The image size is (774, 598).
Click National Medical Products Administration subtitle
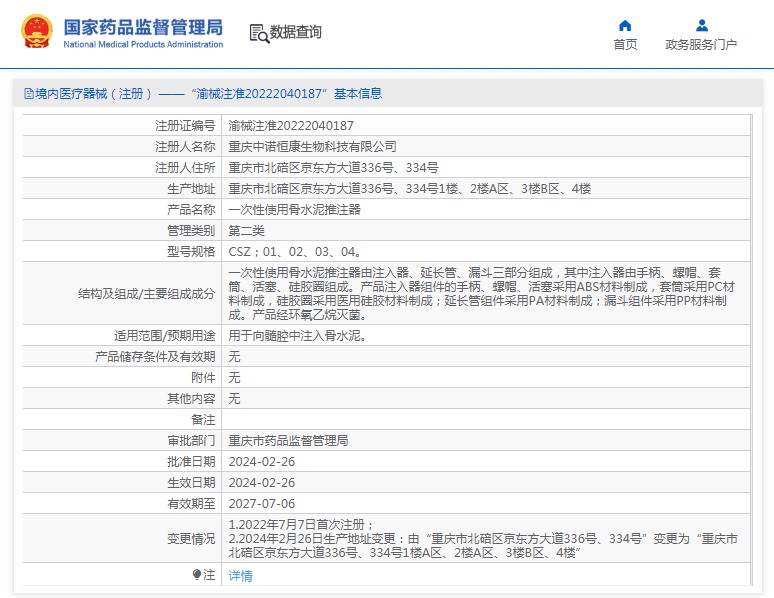[x=143, y=44]
